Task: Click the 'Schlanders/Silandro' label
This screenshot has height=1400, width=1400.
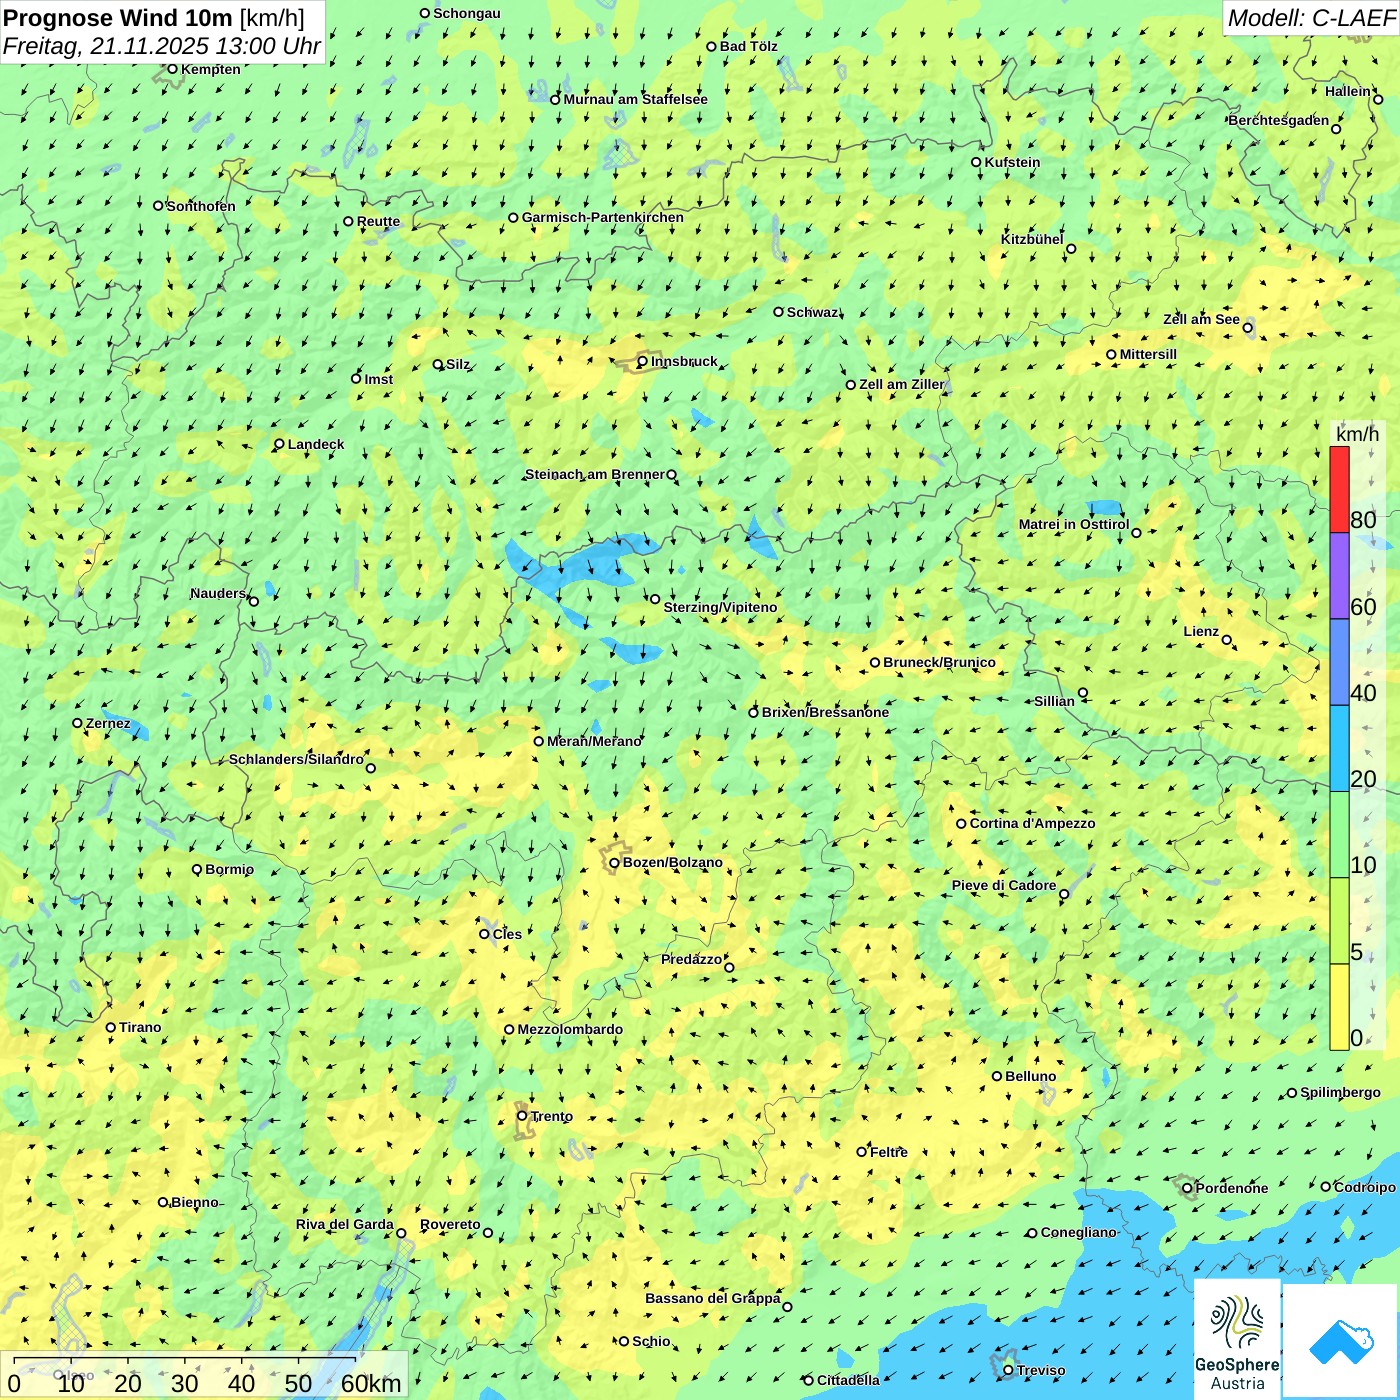Action: pyautogui.click(x=296, y=759)
